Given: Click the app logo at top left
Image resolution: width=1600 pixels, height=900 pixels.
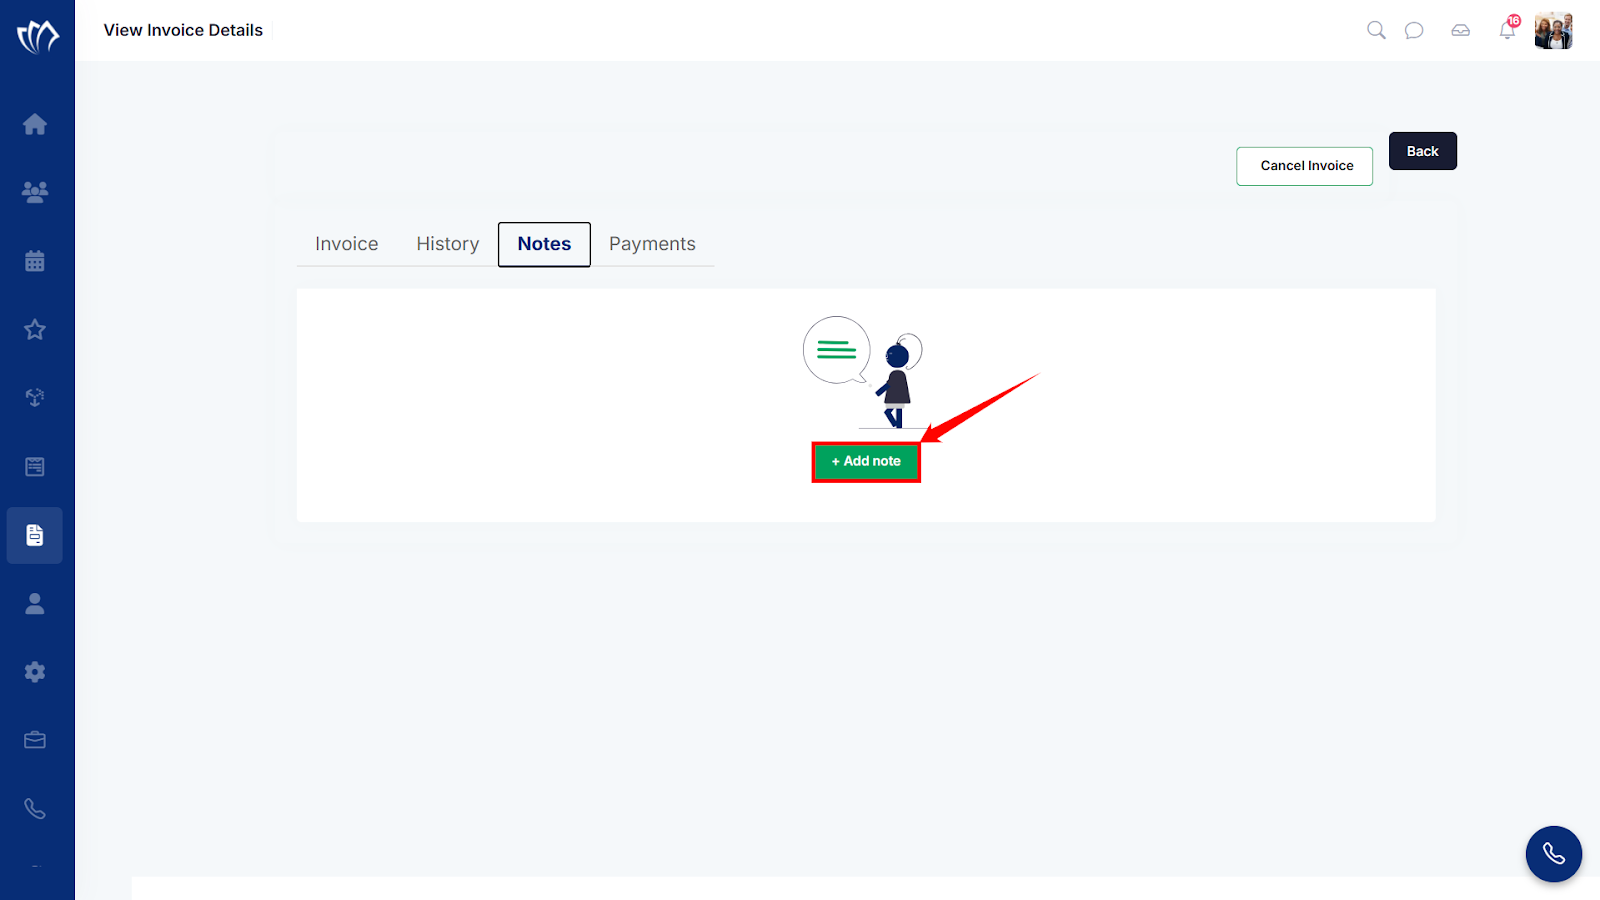Looking at the screenshot, I should click(x=38, y=37).
